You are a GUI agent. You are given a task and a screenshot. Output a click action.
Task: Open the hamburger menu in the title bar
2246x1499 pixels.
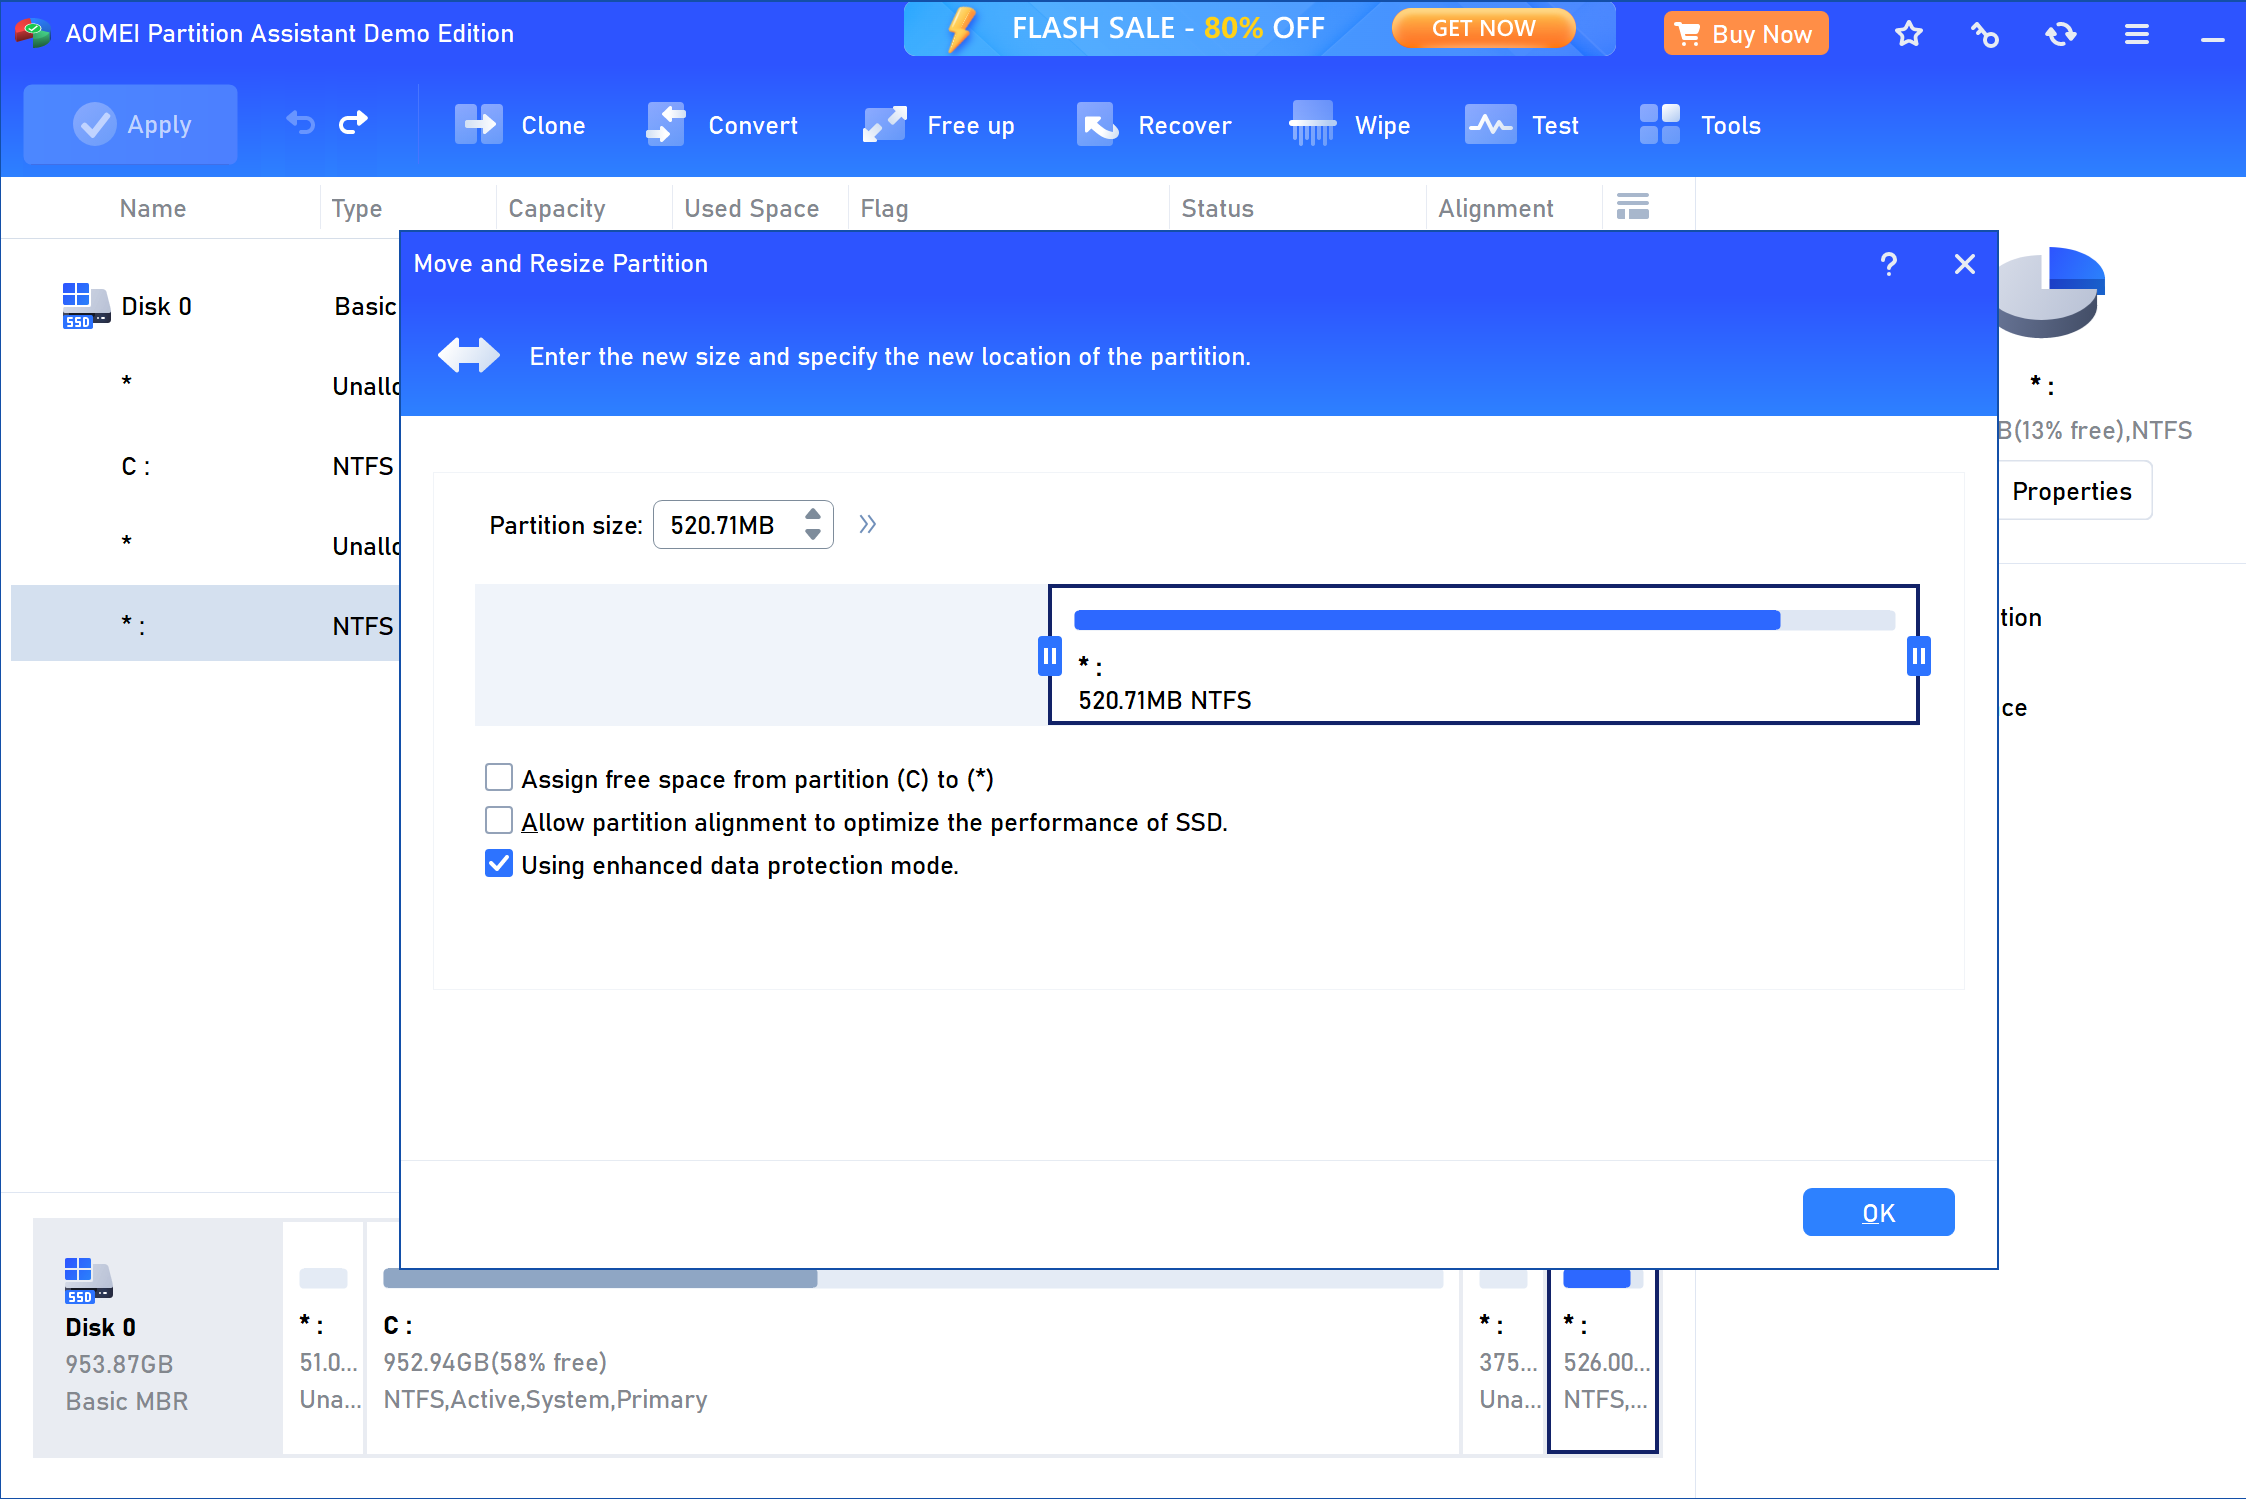(x=2137, y=34)
